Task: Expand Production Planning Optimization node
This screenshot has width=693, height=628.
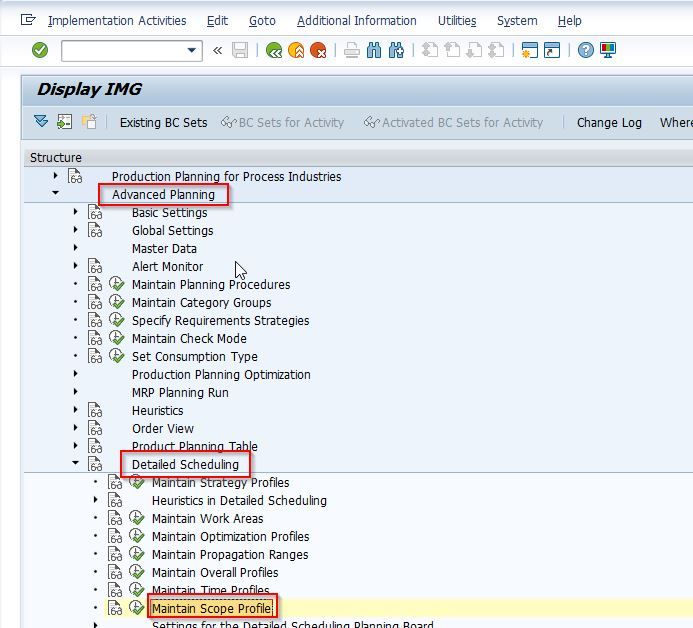Action: [x=76, y=374]
